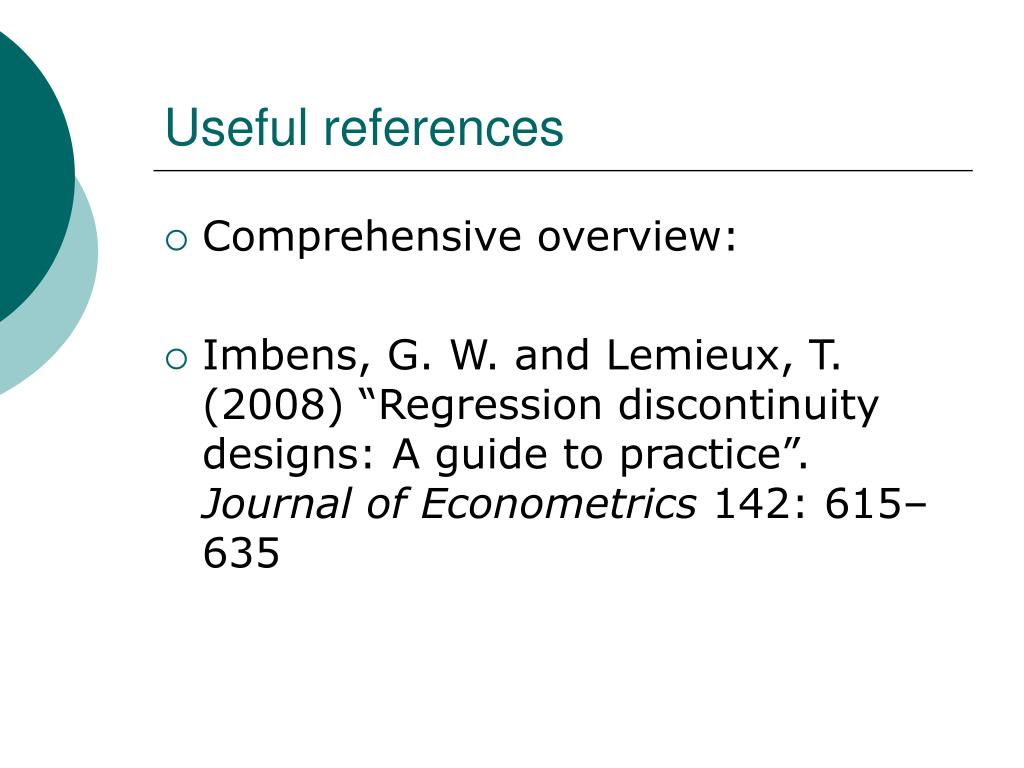Click the word "designs:" in the title
This screenshot has width=1024, height=768.
(x=289, y=455)
